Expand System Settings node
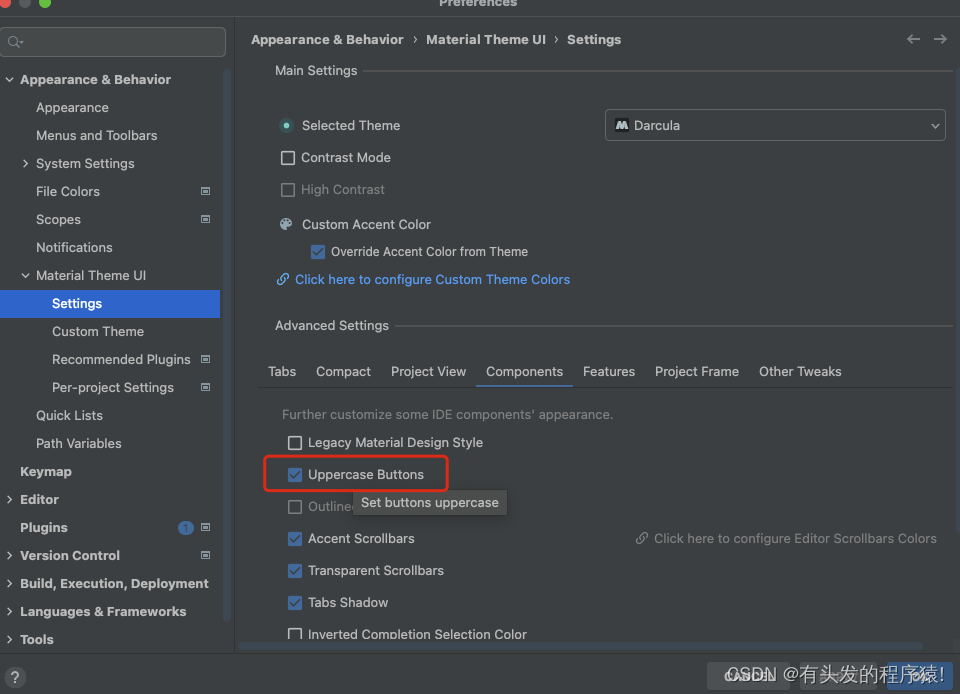This screenshot has width=960, height=694. tap(25, 163)
